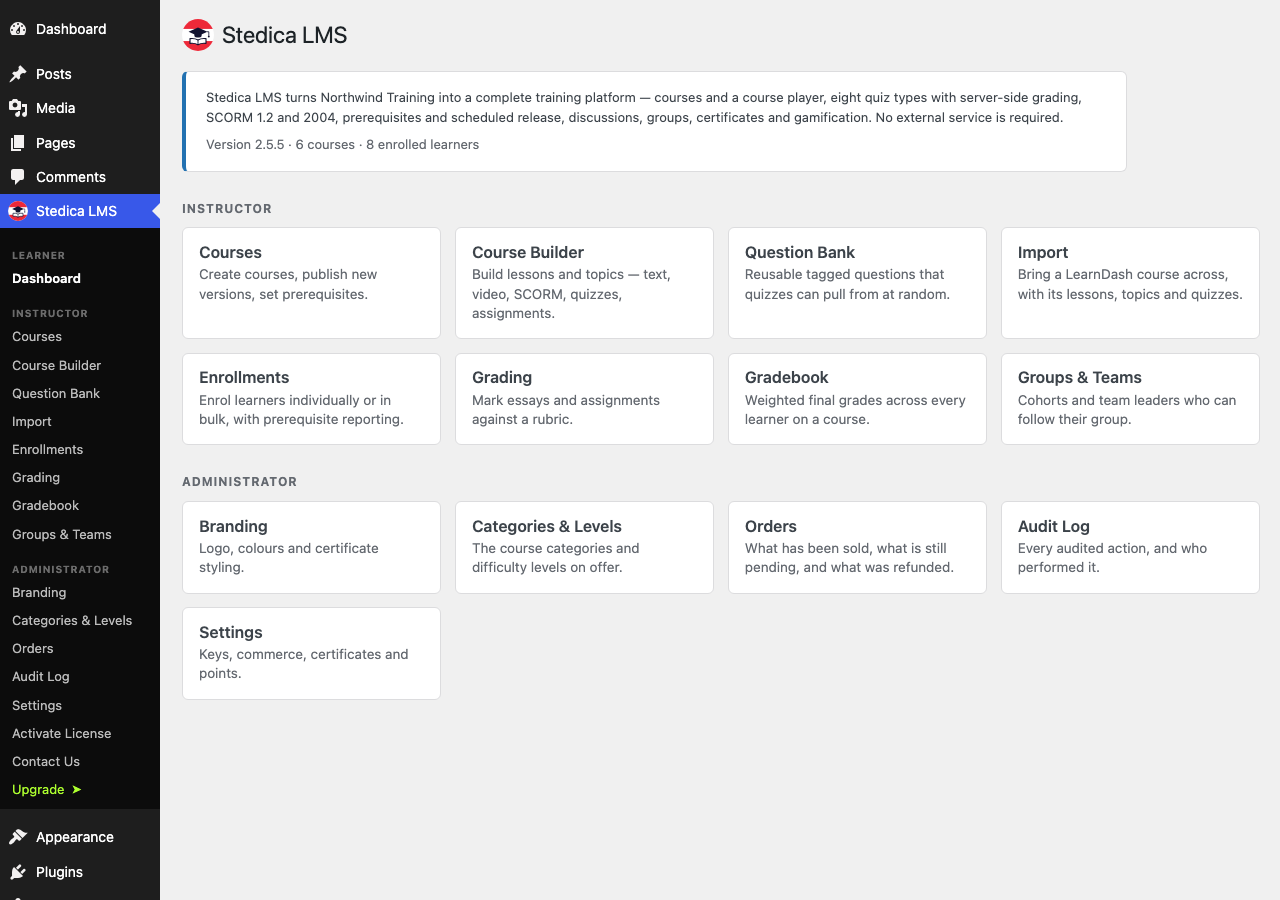Open Audit Log in the sidebar submenu

coord(41,677)
